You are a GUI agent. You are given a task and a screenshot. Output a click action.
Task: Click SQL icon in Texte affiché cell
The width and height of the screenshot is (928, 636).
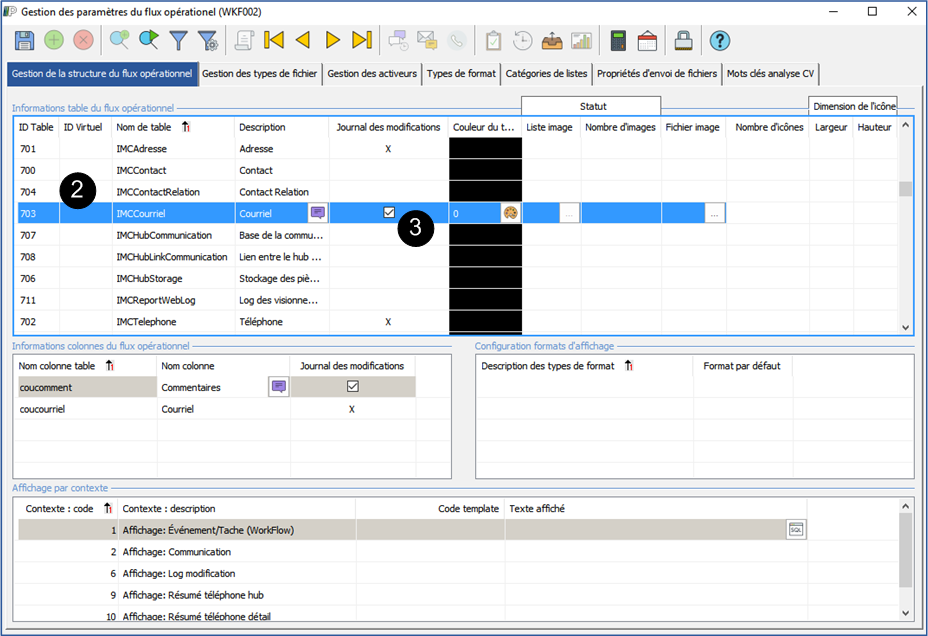pos(796,530)
